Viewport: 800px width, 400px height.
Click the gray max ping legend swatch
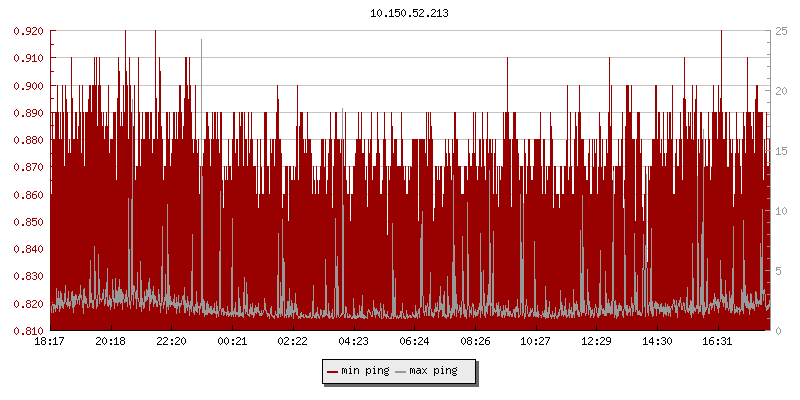(401, 372)
